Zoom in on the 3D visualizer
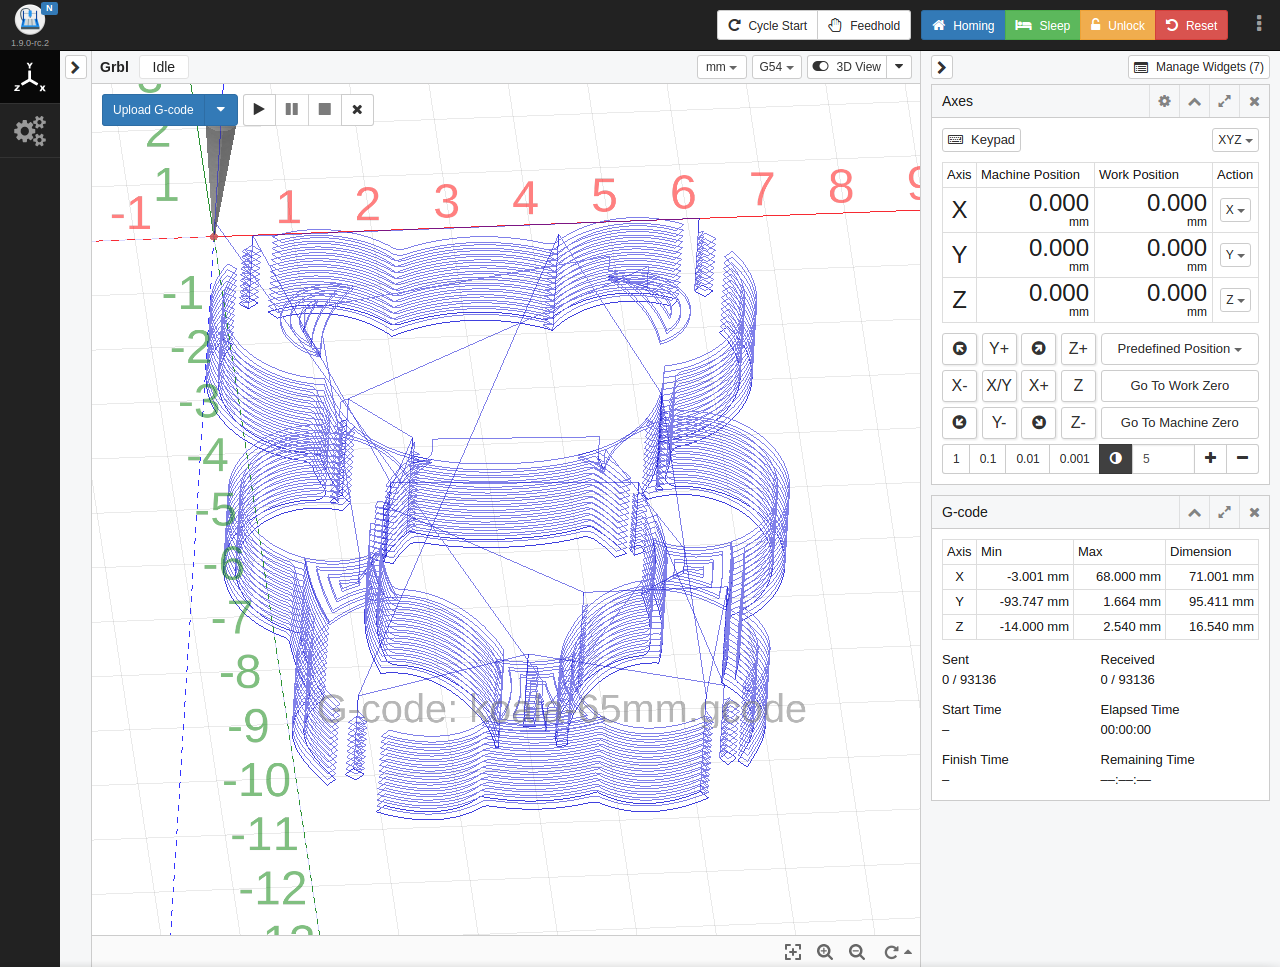The image size is (1280, 967). 825,952
